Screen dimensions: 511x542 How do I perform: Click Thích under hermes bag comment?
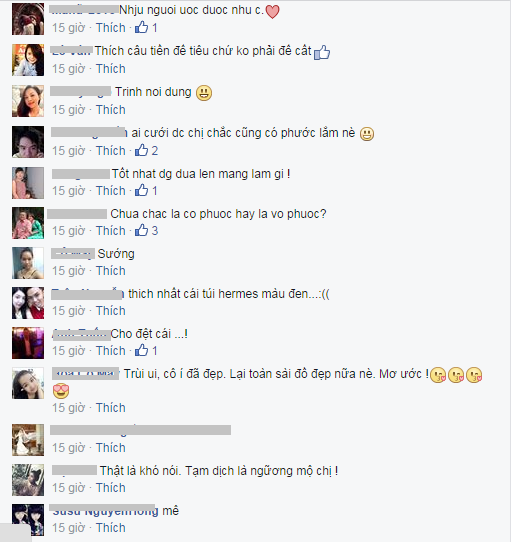click(x=111, y=311)
